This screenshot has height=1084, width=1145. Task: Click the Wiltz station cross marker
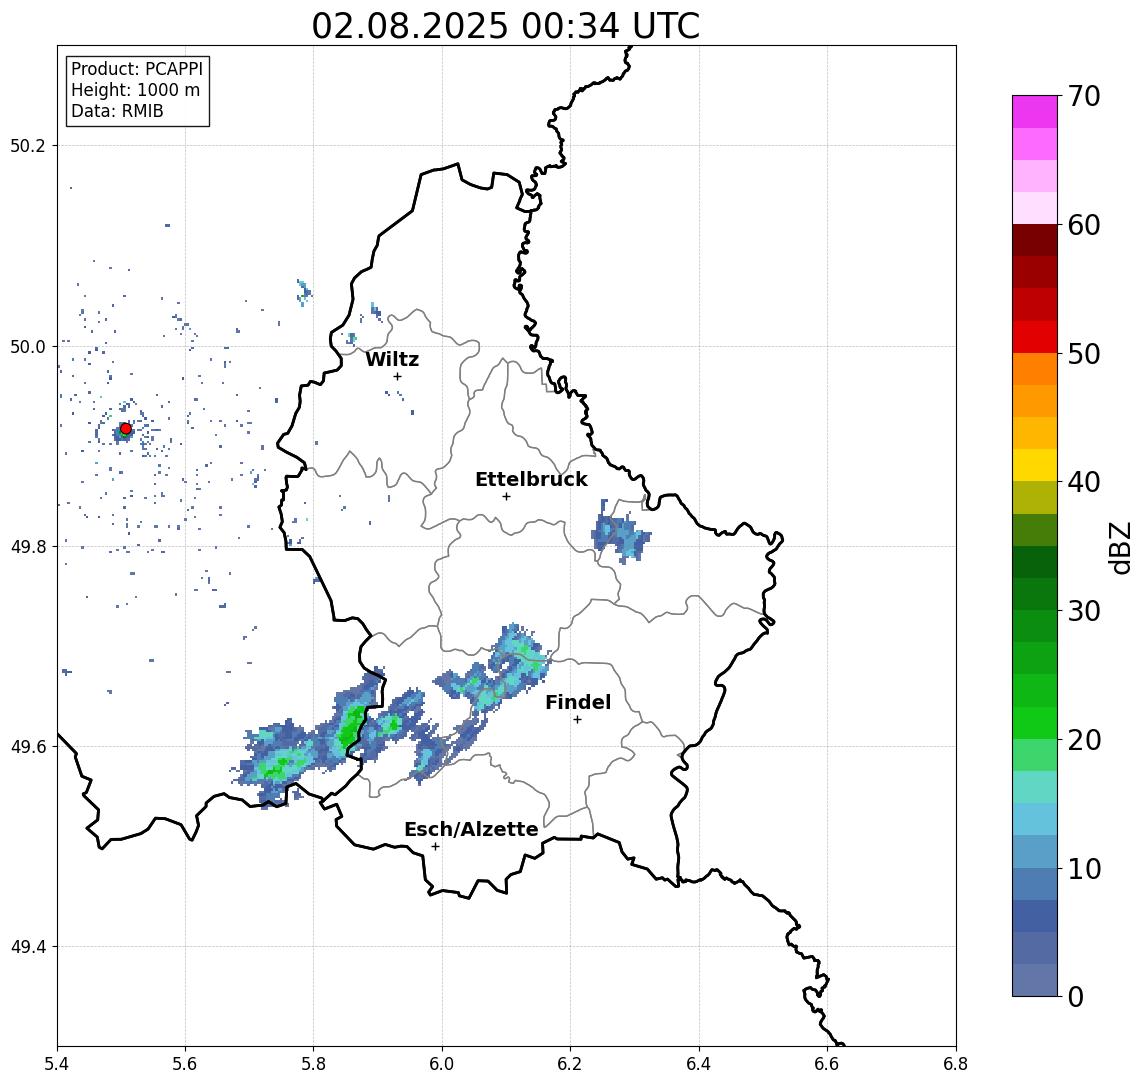coord(397,376)
